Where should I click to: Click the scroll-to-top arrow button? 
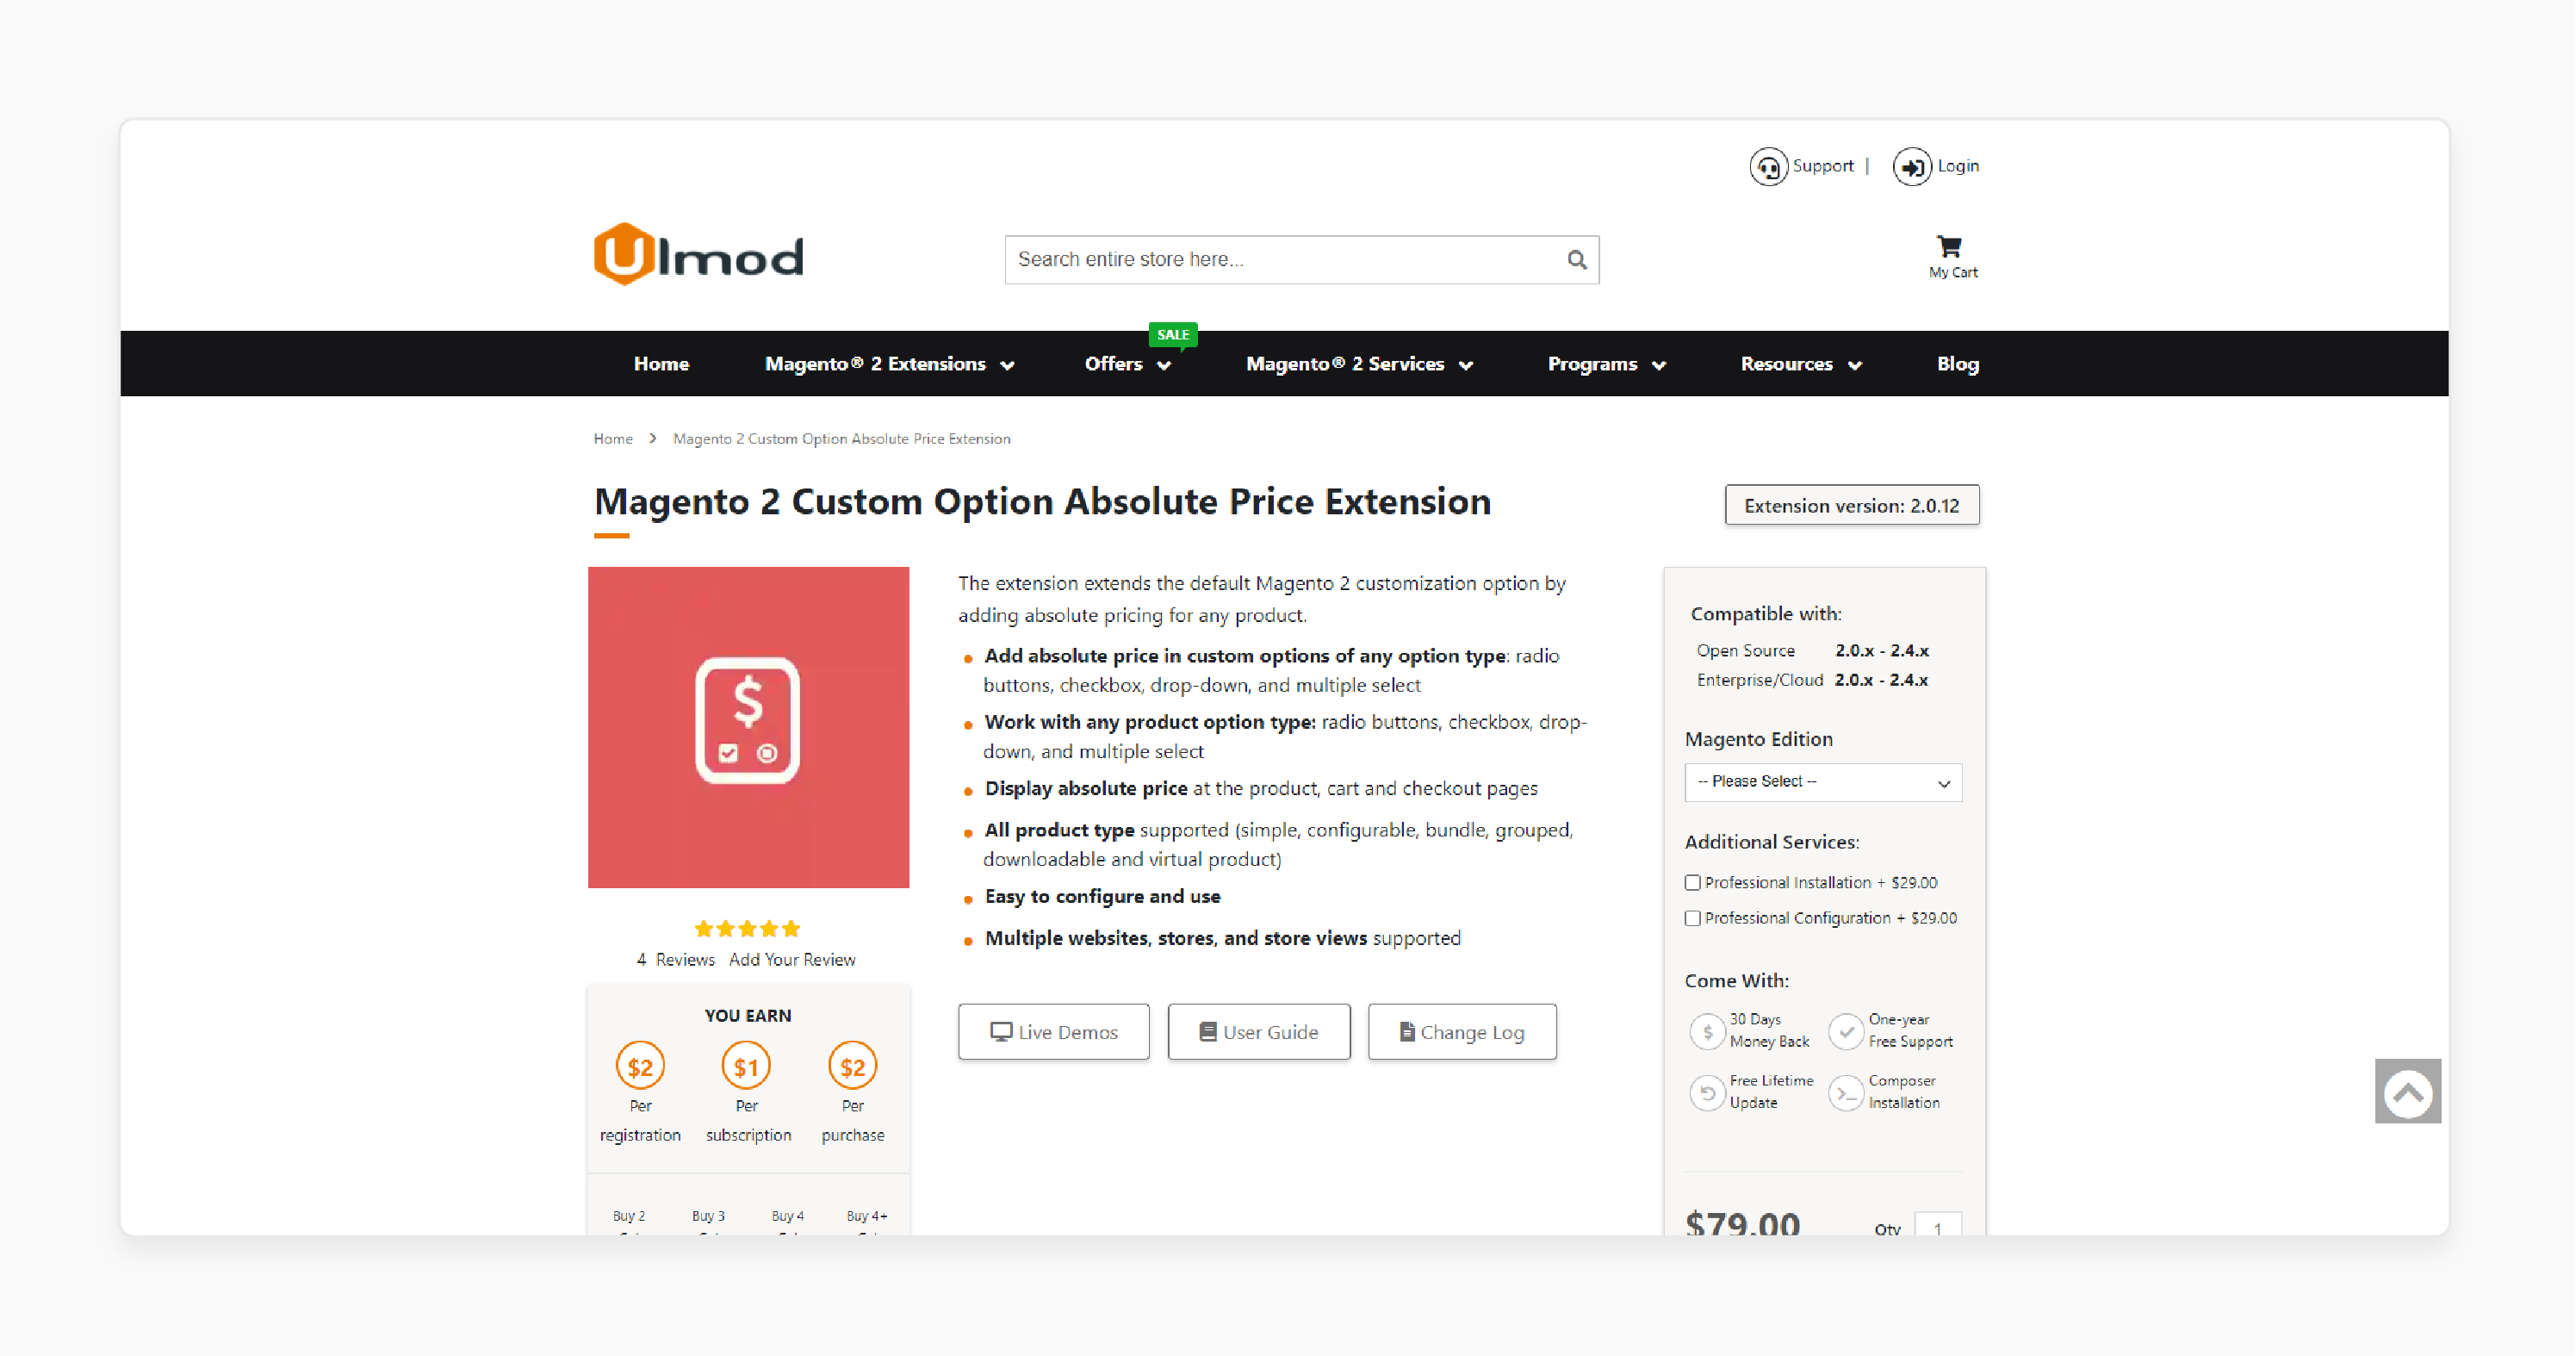click(2407, 1092)
